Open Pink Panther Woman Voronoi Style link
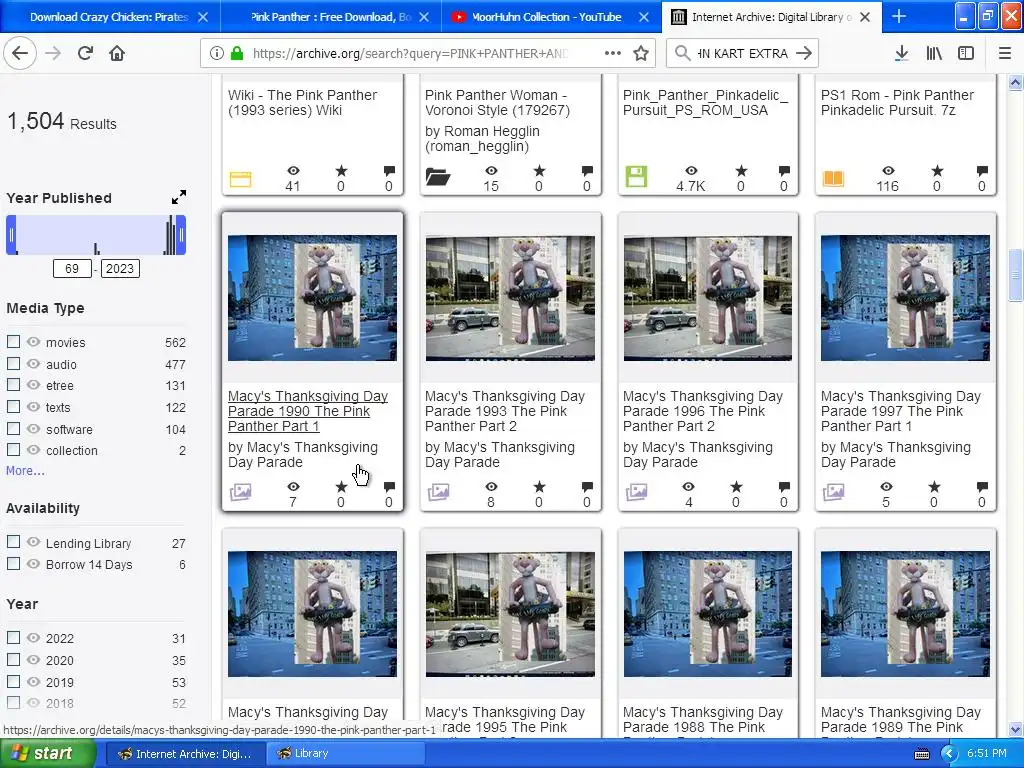The height and width of the screenshot is (768, 1024). tap(497, 103)
